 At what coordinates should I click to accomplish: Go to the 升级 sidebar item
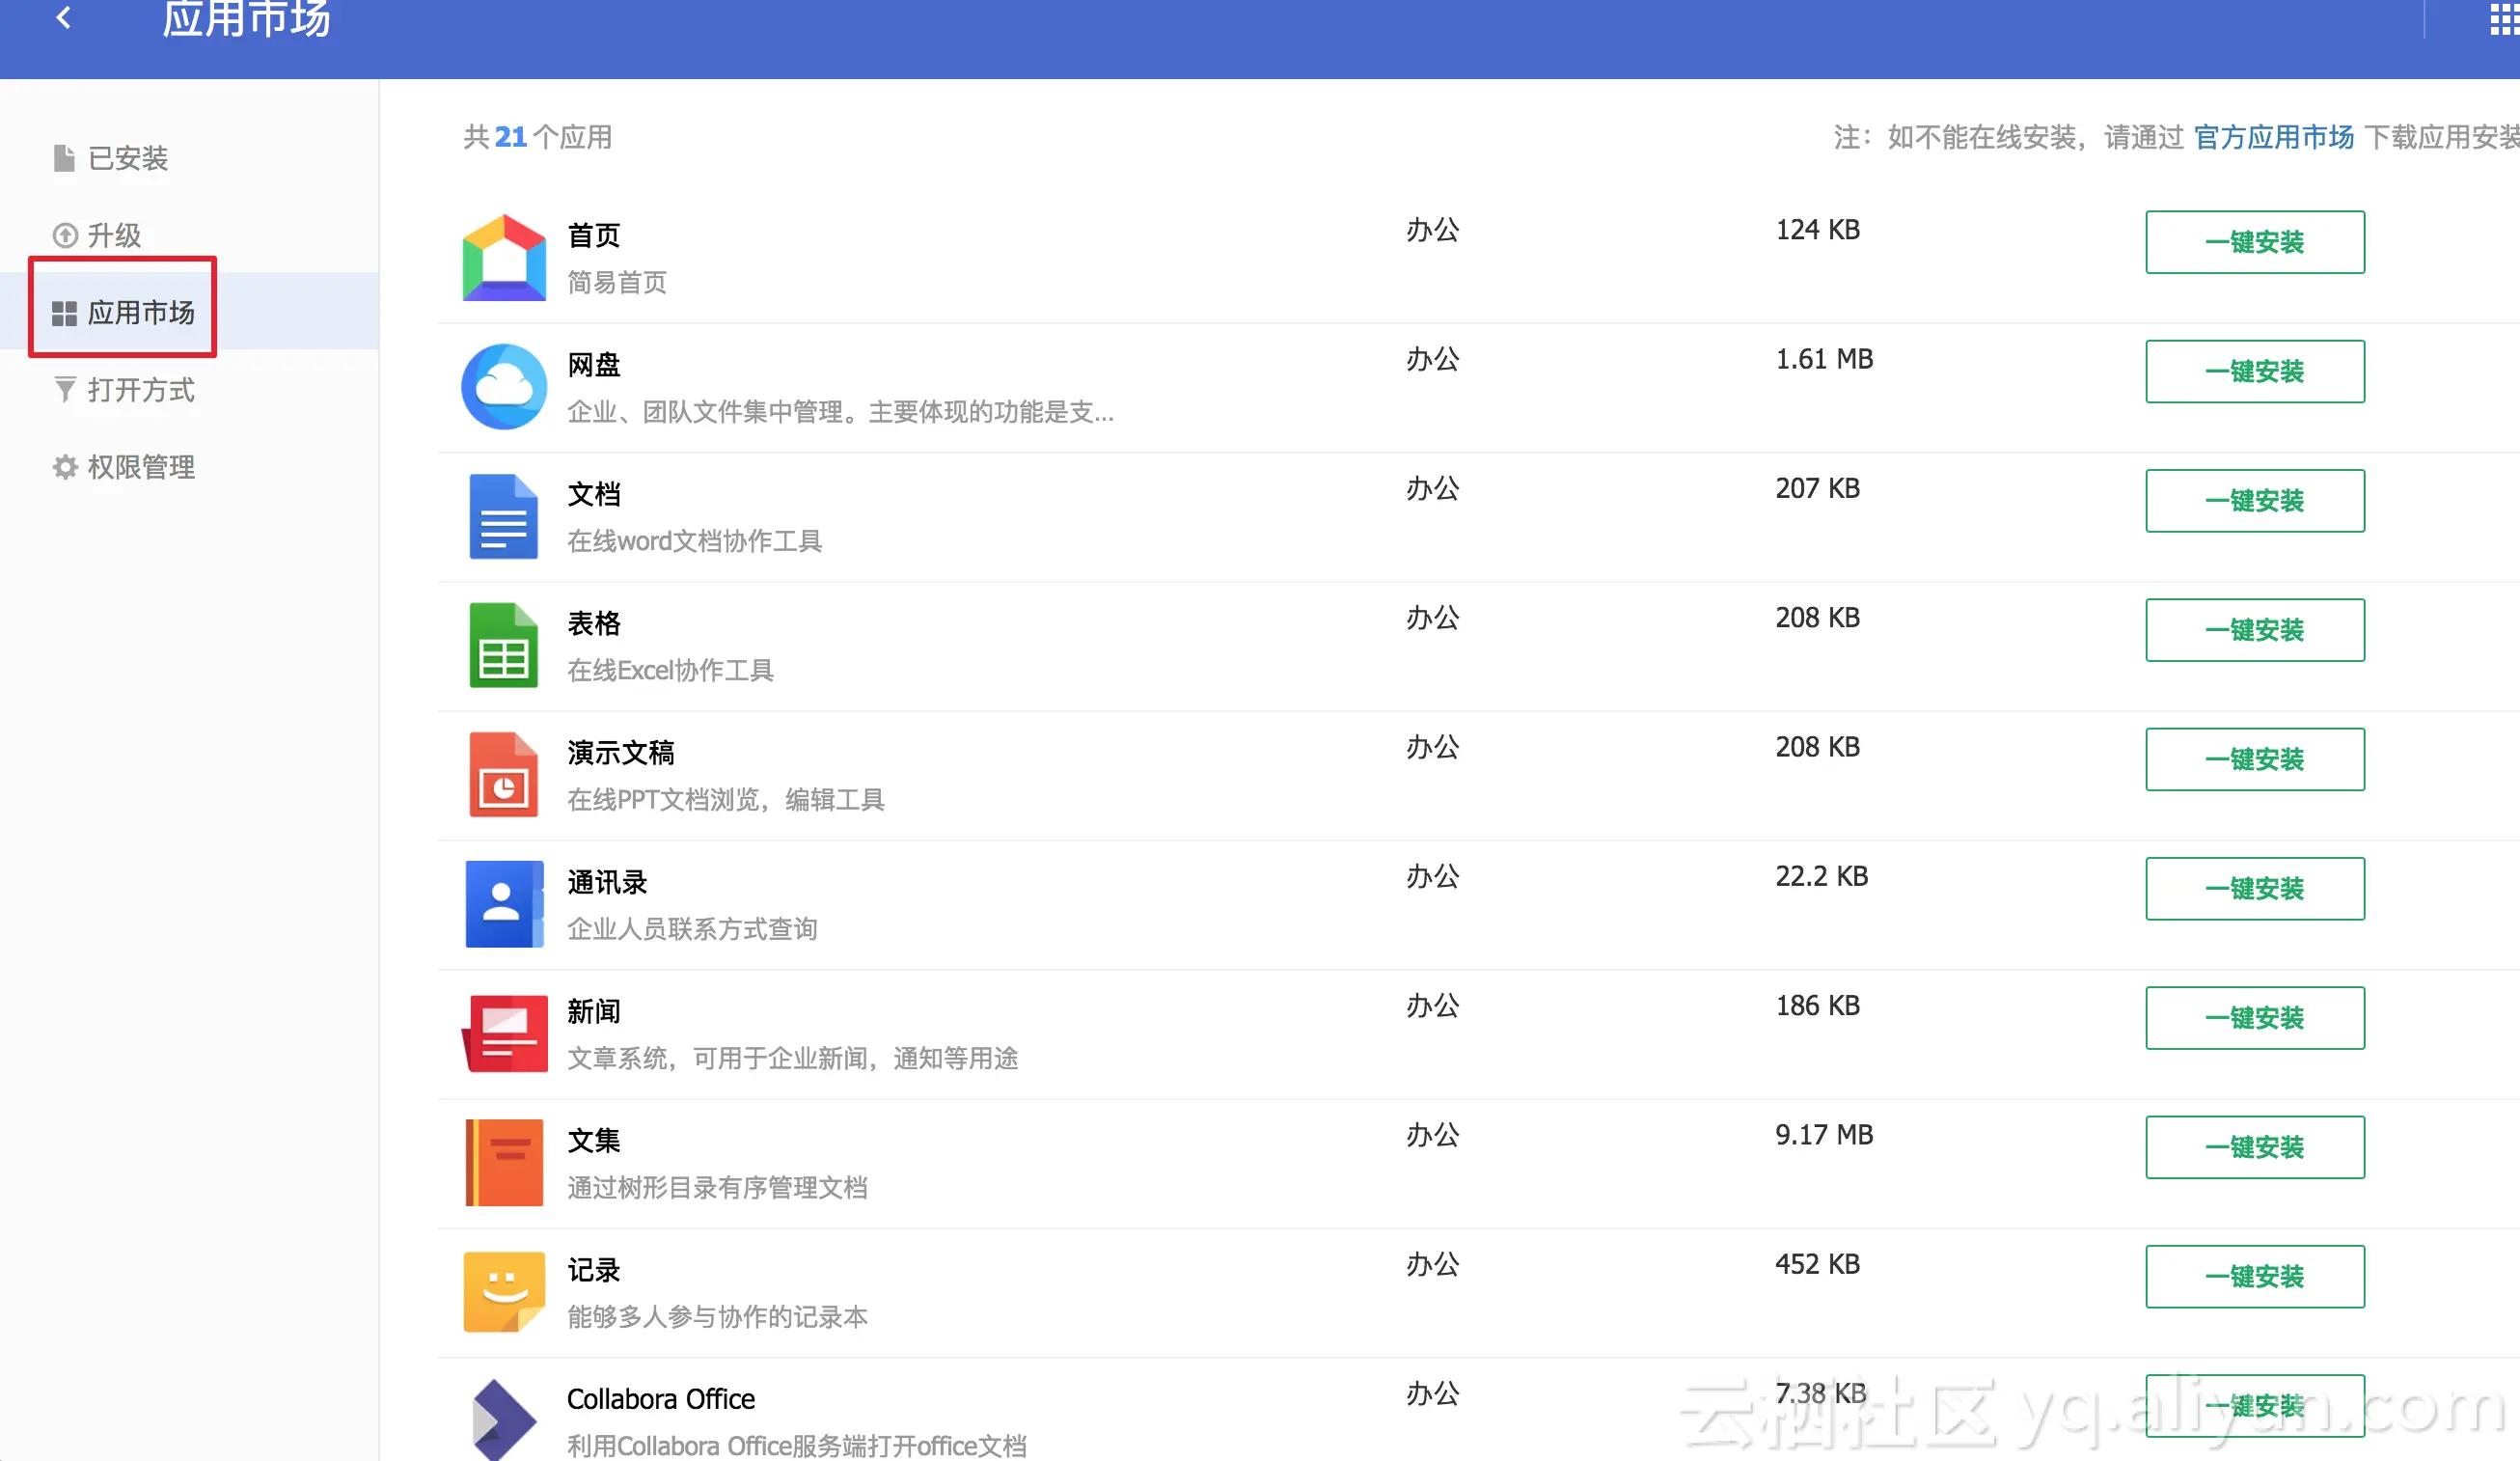[114, 235]
